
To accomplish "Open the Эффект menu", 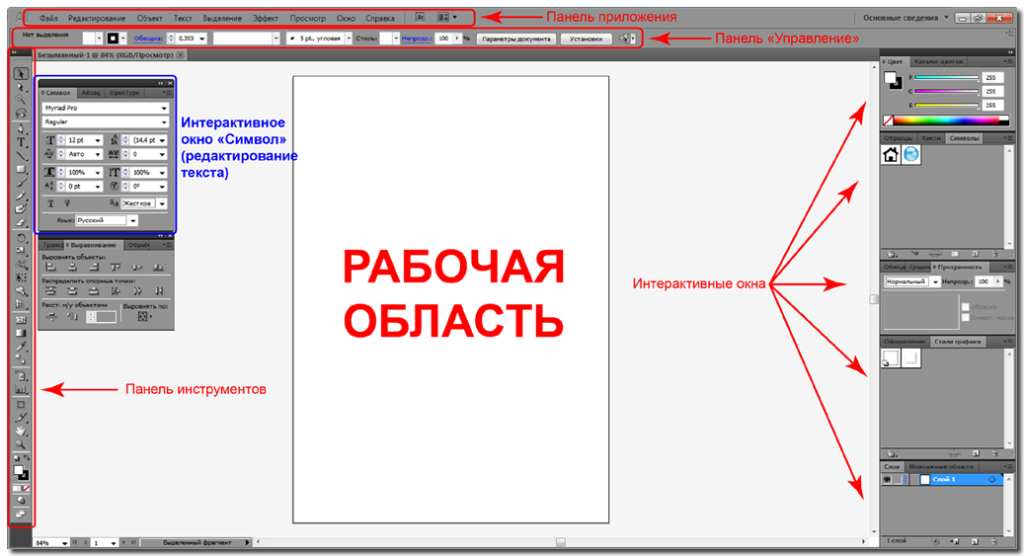I will point(265,18).
